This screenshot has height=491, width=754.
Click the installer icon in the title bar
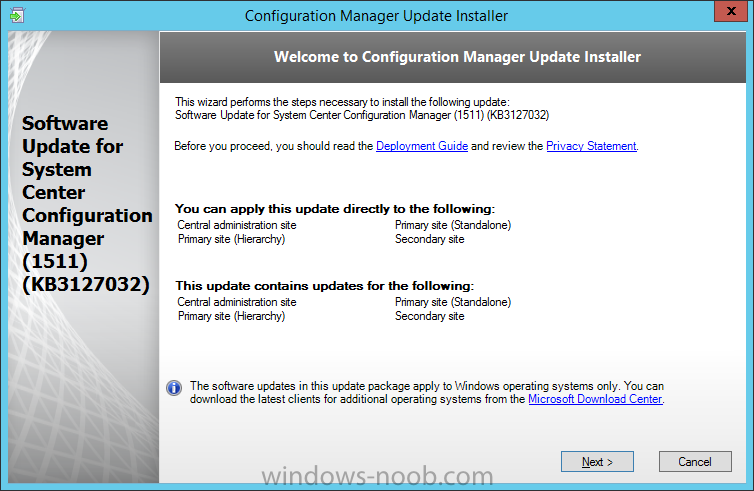coord(17,15)
